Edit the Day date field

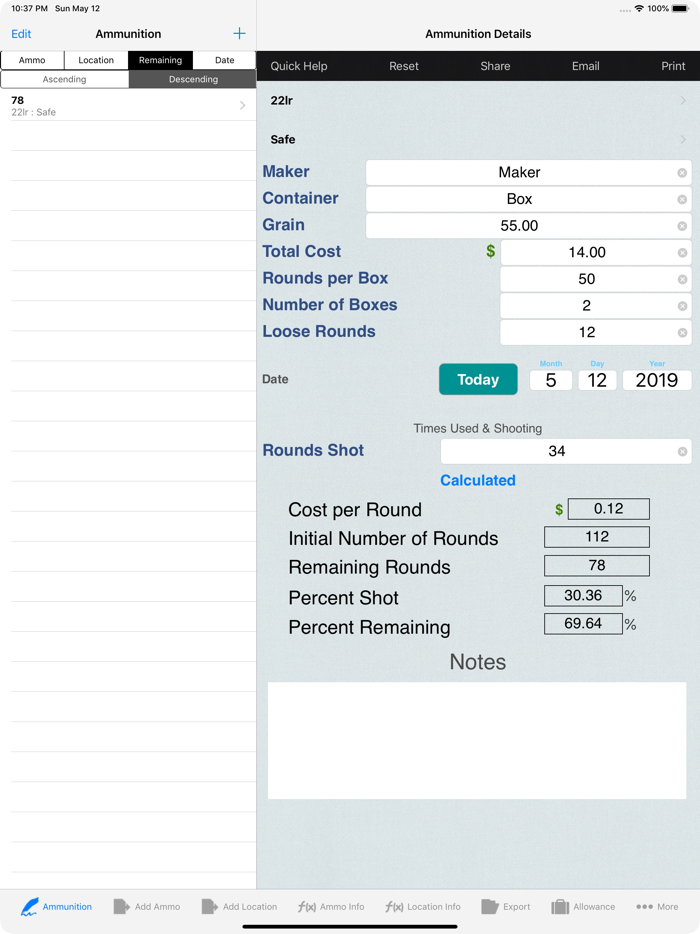pyautogui.click(x=597, y=380)
